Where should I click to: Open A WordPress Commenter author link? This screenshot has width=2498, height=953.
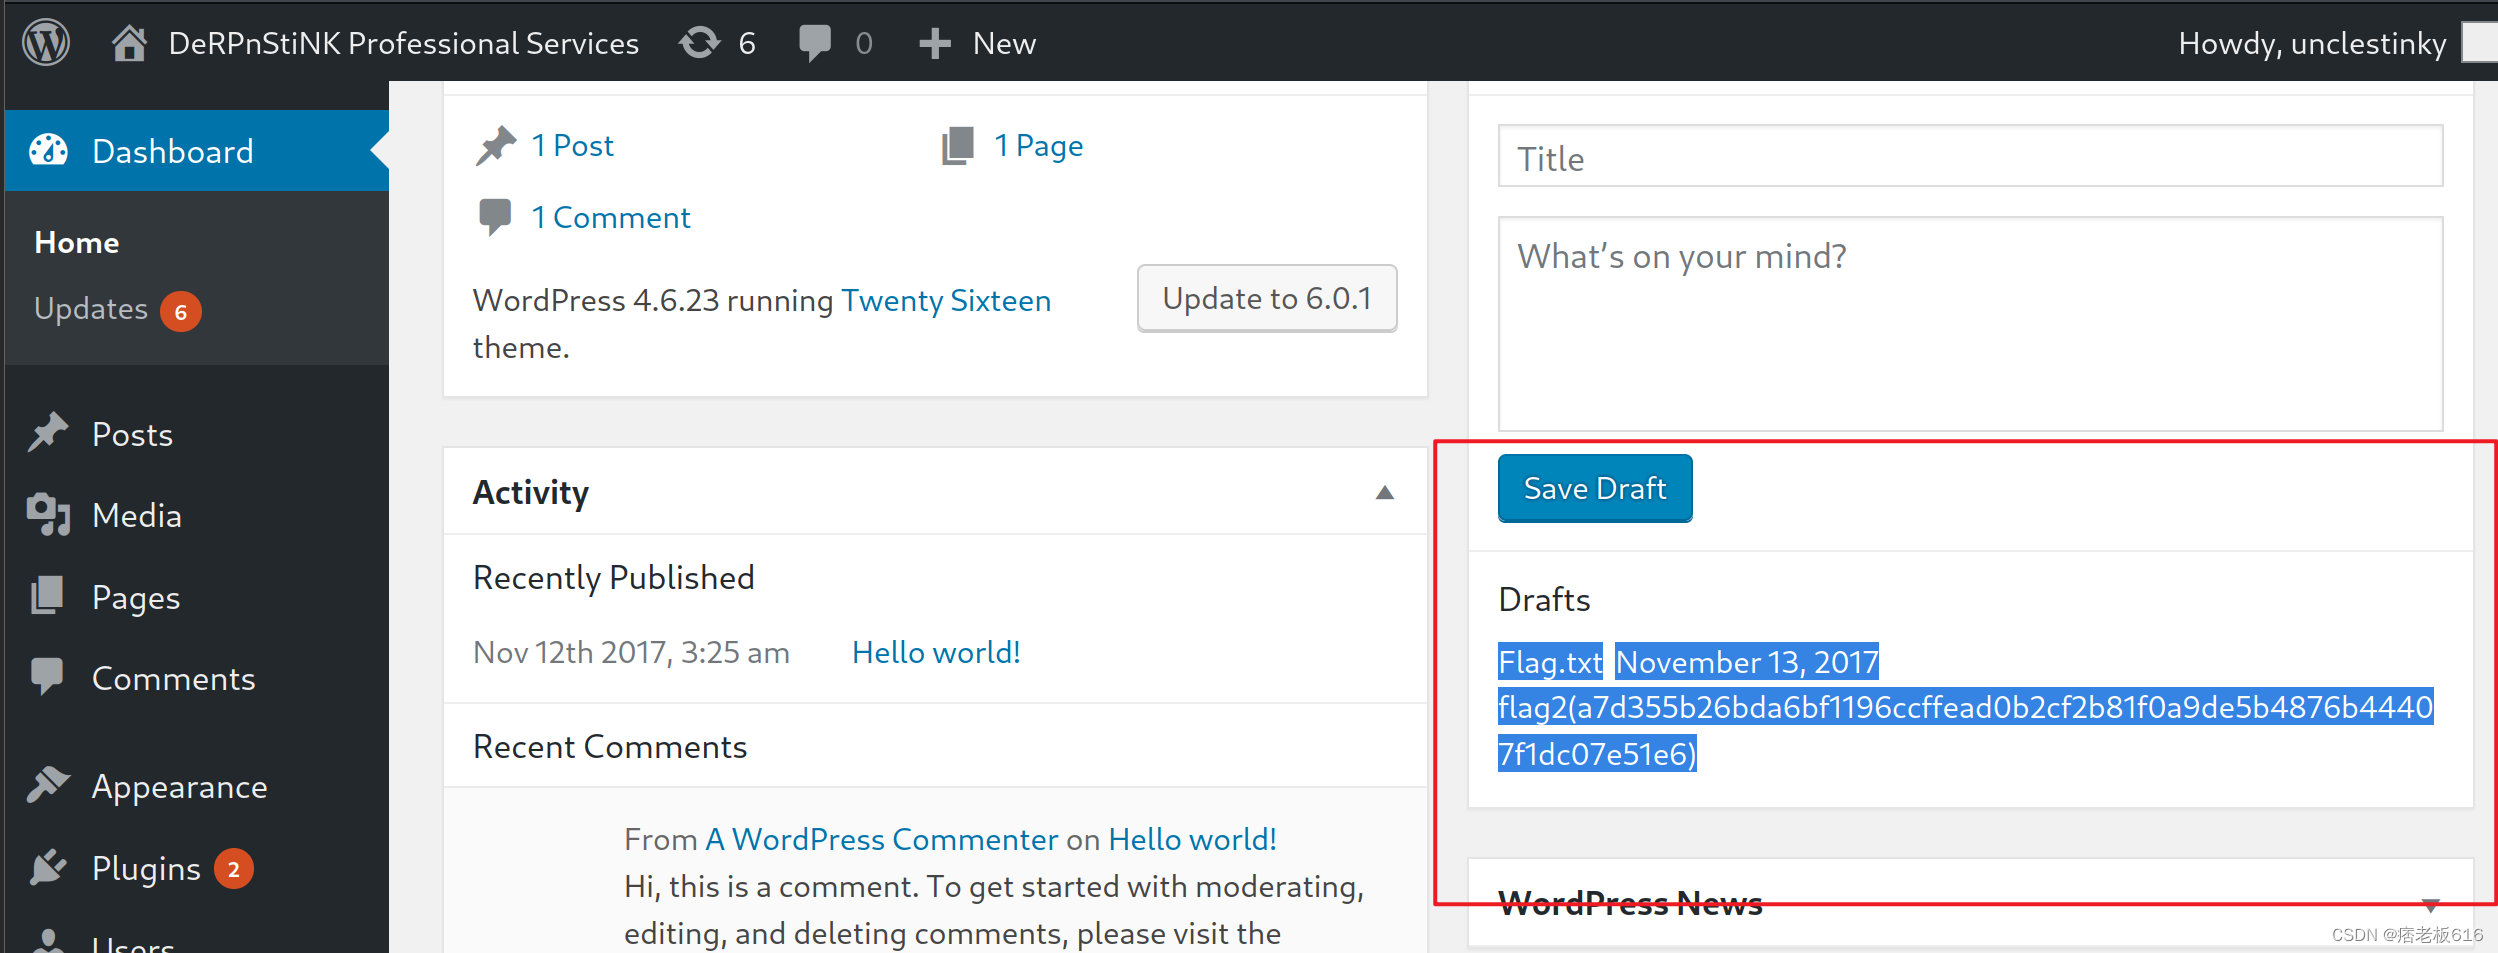(881, 839)
